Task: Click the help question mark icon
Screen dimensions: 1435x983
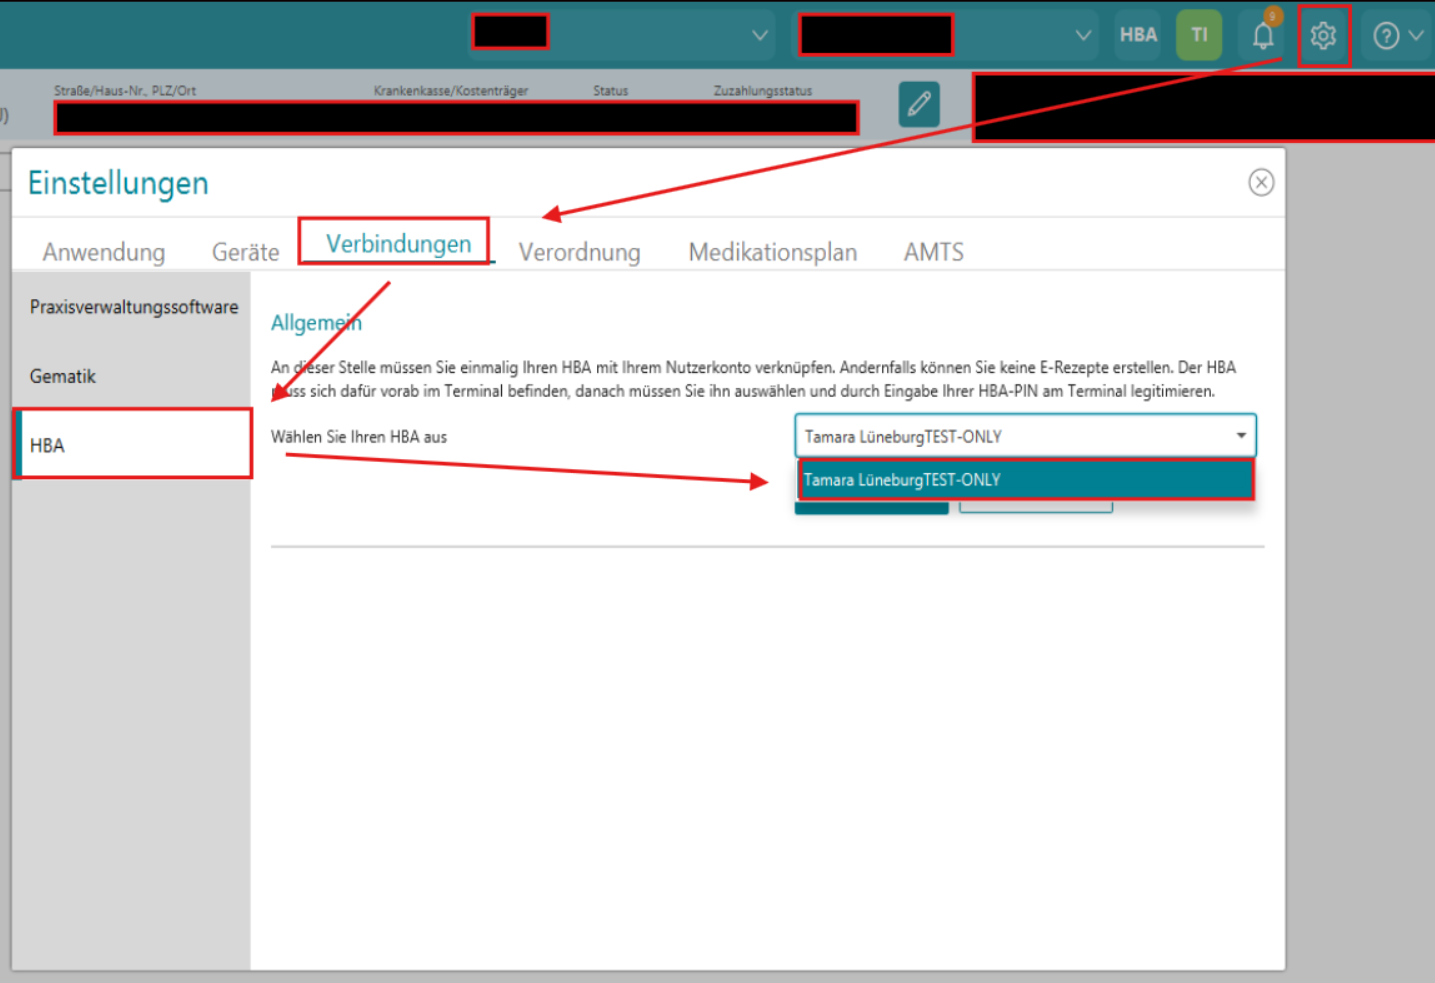Action: (1386, 36)
